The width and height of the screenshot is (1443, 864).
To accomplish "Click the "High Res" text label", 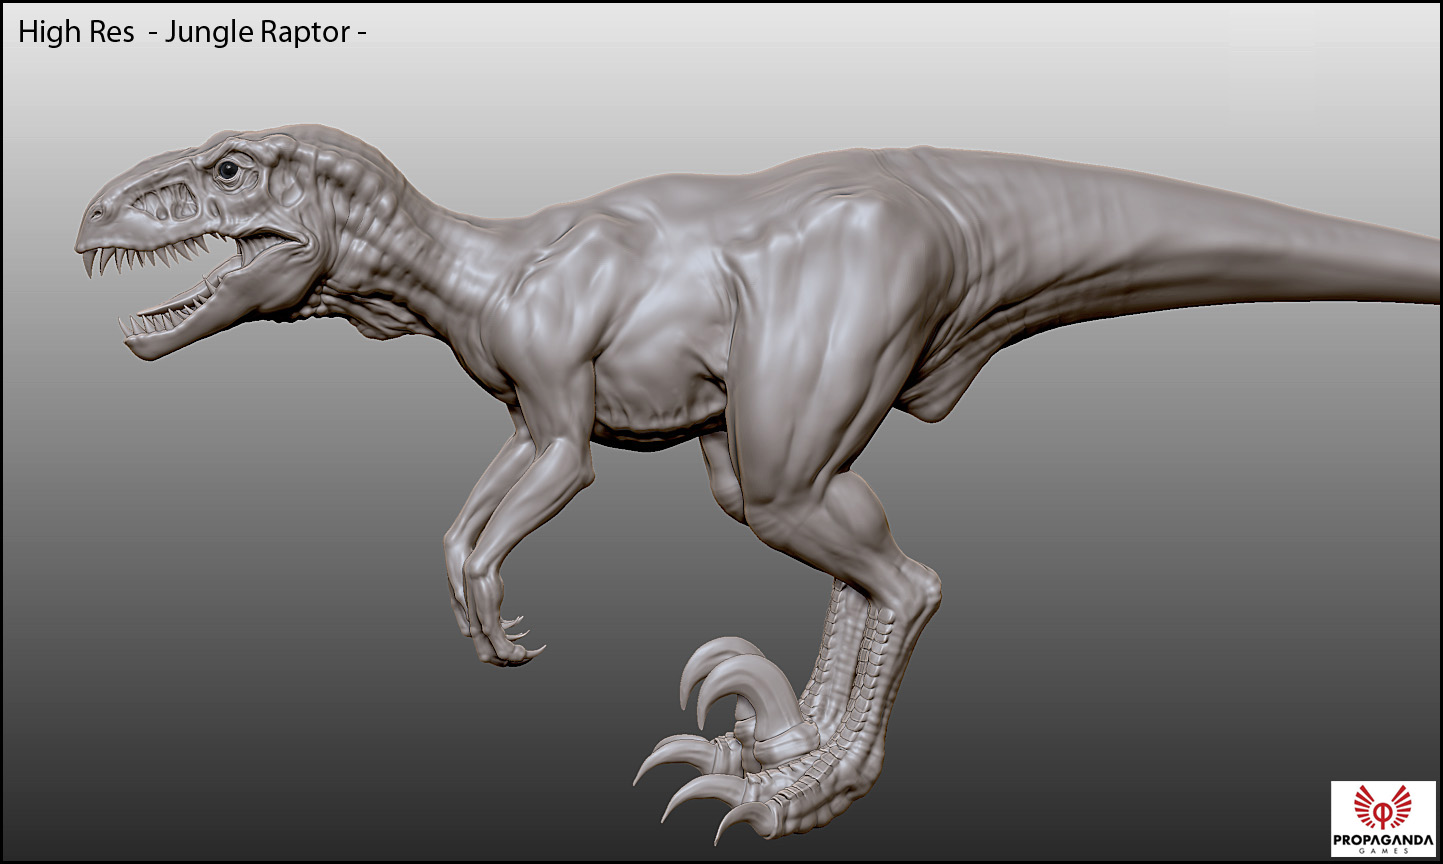I will pos(76,32).
